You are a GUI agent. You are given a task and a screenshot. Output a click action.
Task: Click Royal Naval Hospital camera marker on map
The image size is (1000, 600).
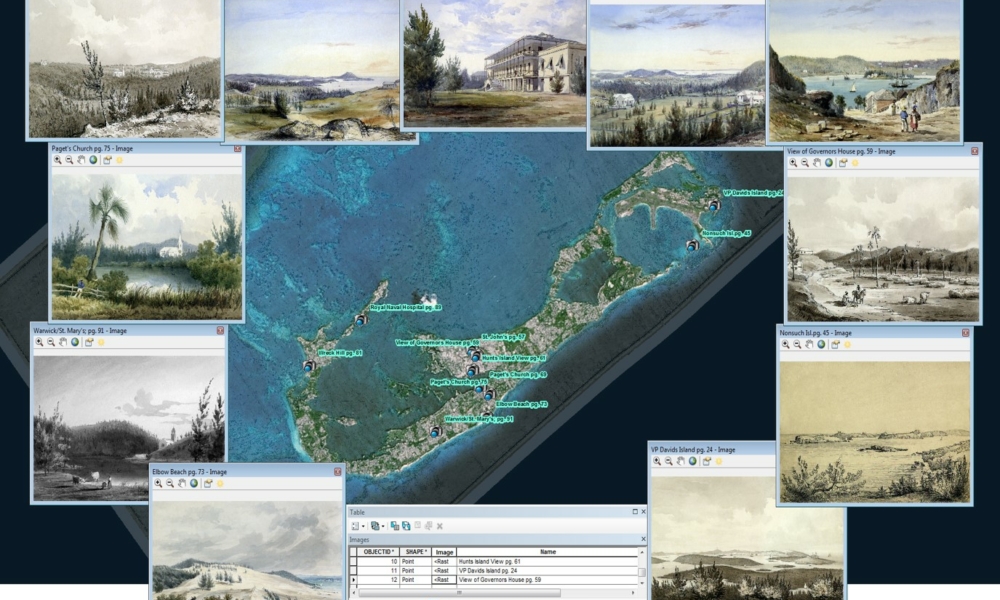point(361,320)
